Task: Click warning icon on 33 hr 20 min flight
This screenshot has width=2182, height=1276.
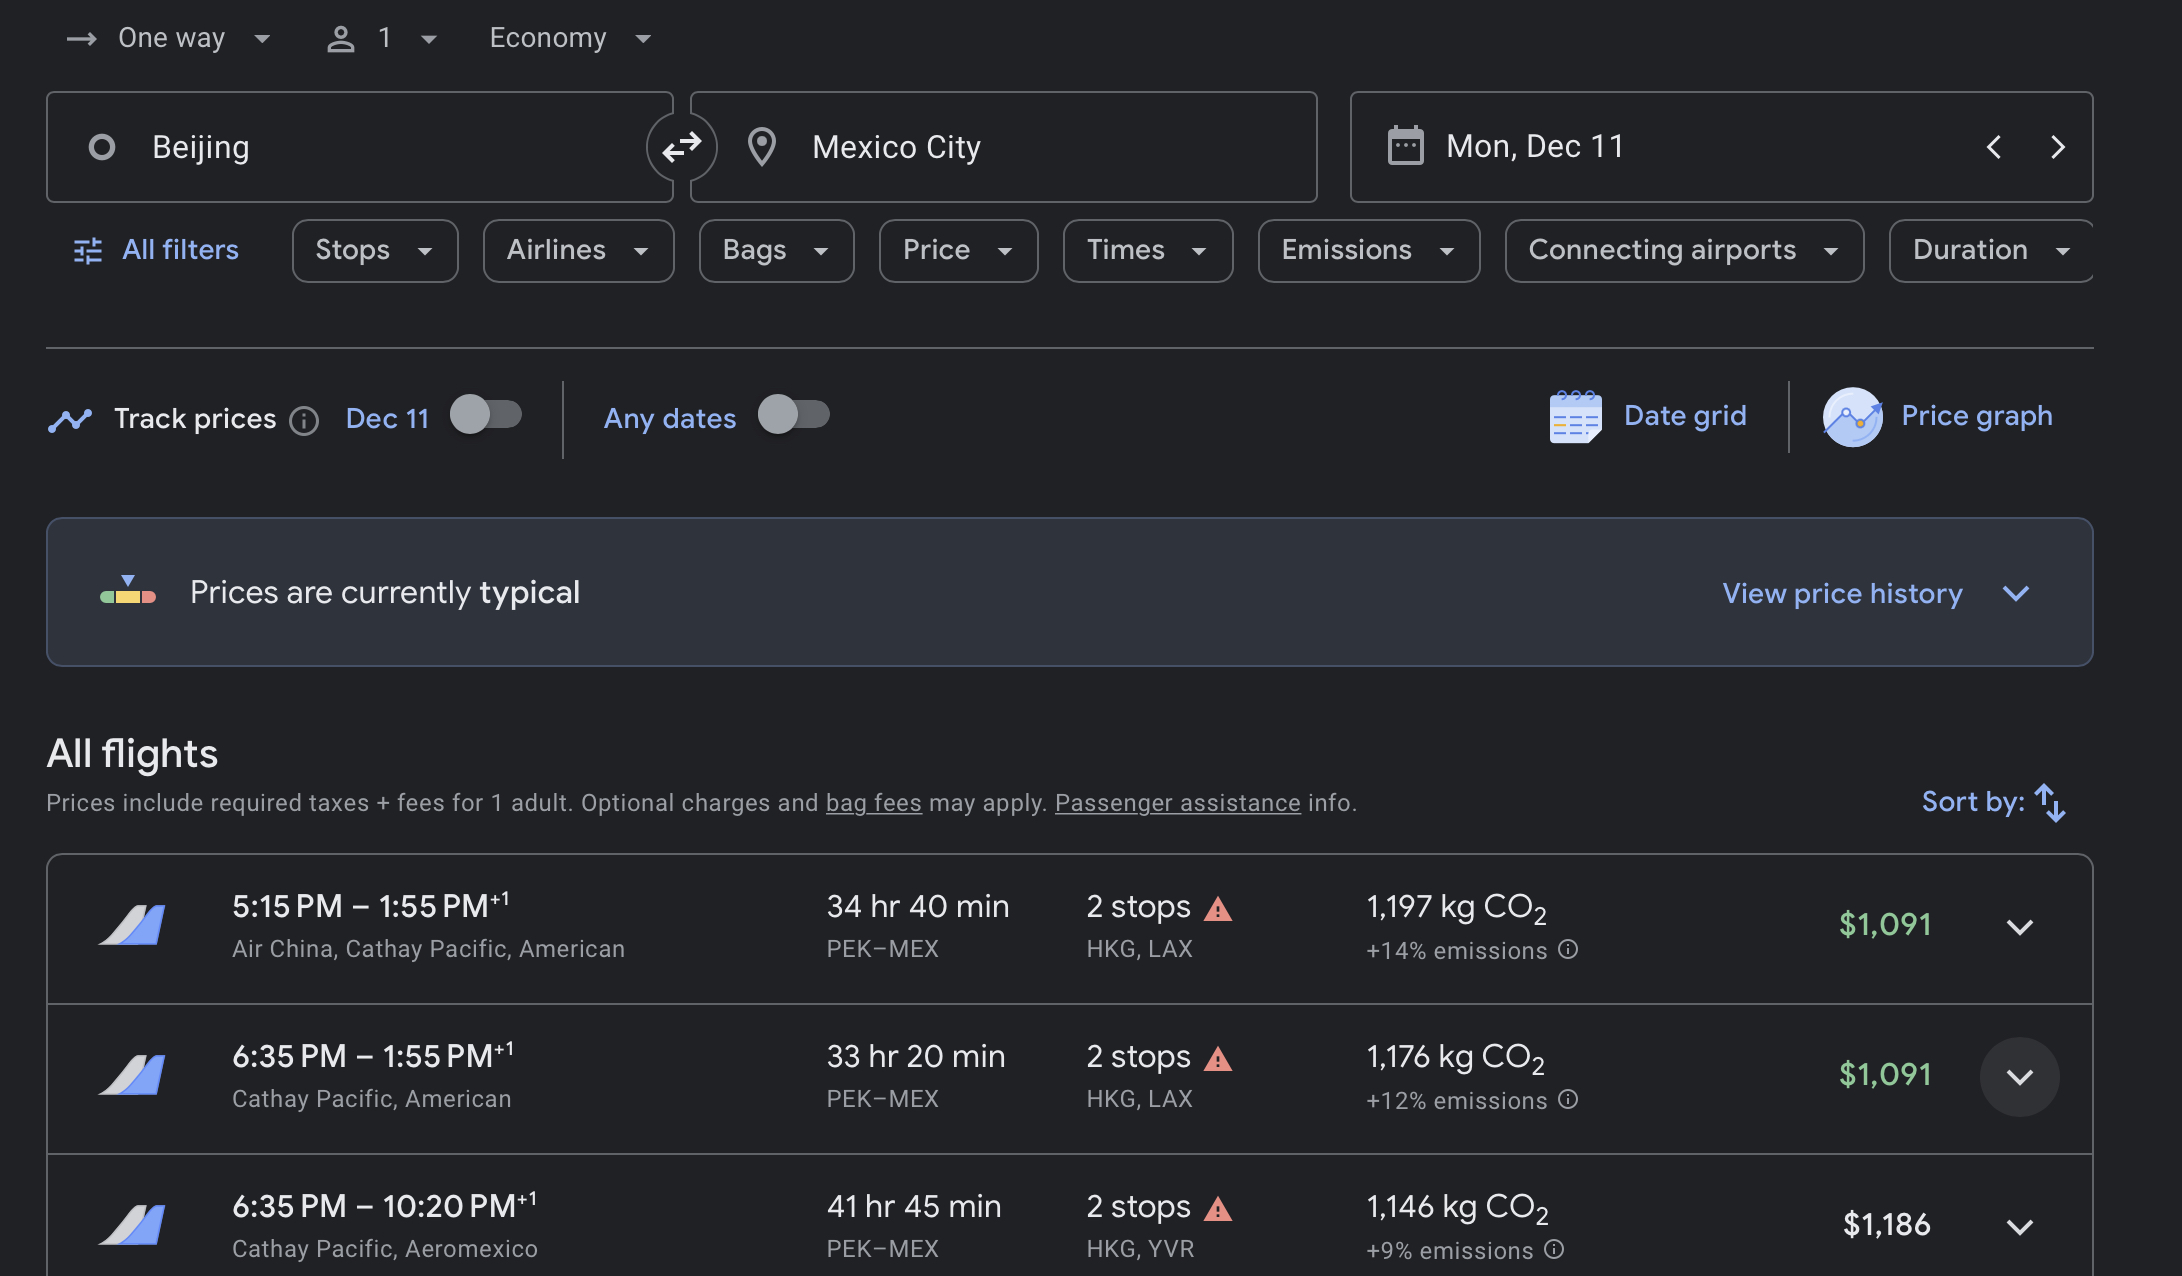Action: [x=1218, y=1059]
